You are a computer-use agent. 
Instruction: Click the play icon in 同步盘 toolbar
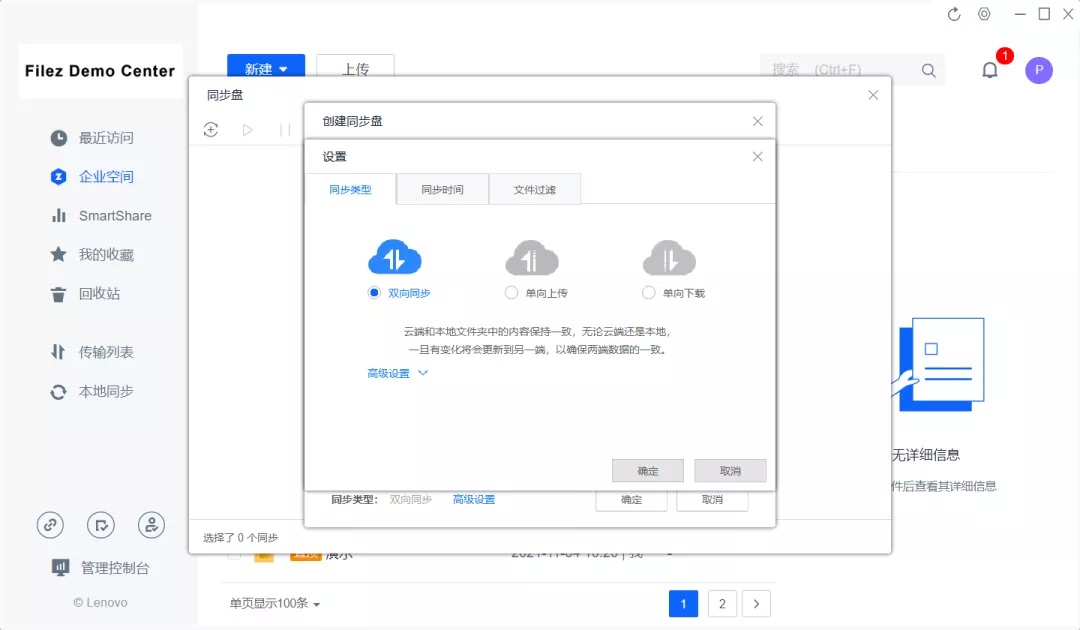coord(248,129)
